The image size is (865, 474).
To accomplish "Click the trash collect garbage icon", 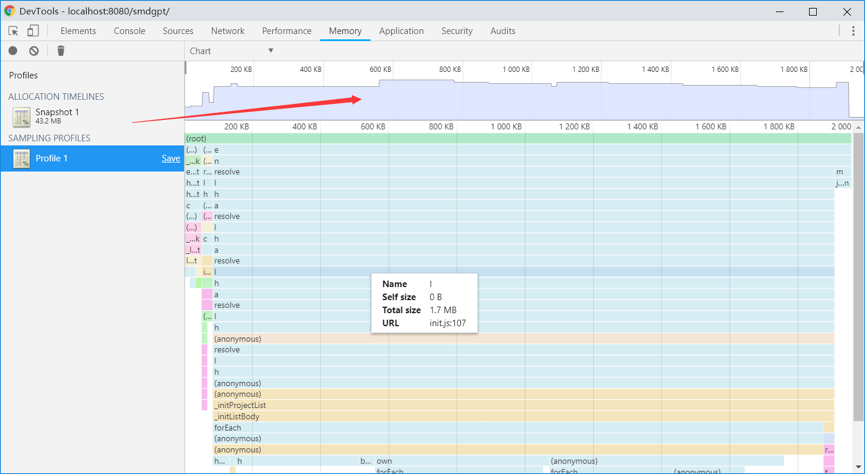I will (61, 51).
